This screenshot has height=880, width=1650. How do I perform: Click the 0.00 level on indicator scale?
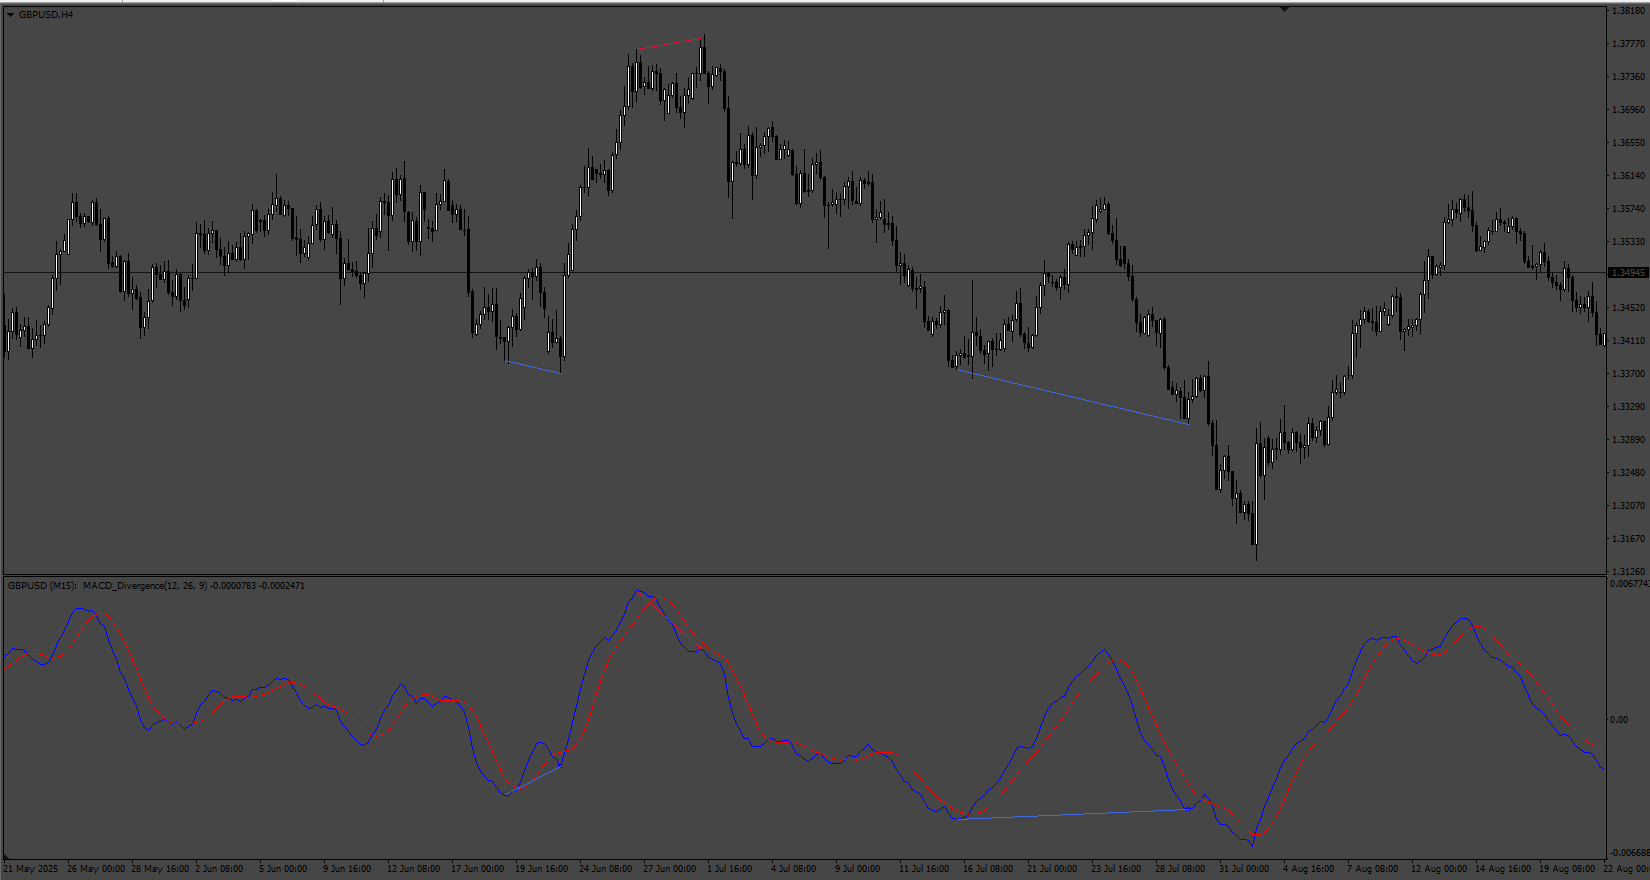point(1619,720)
